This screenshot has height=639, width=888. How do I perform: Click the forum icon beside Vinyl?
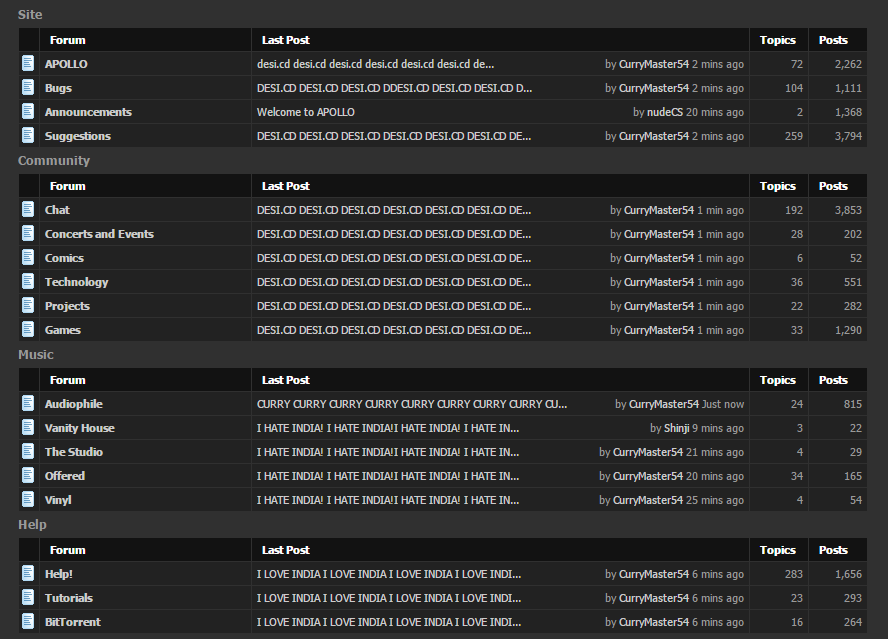(x=28, y=500)
